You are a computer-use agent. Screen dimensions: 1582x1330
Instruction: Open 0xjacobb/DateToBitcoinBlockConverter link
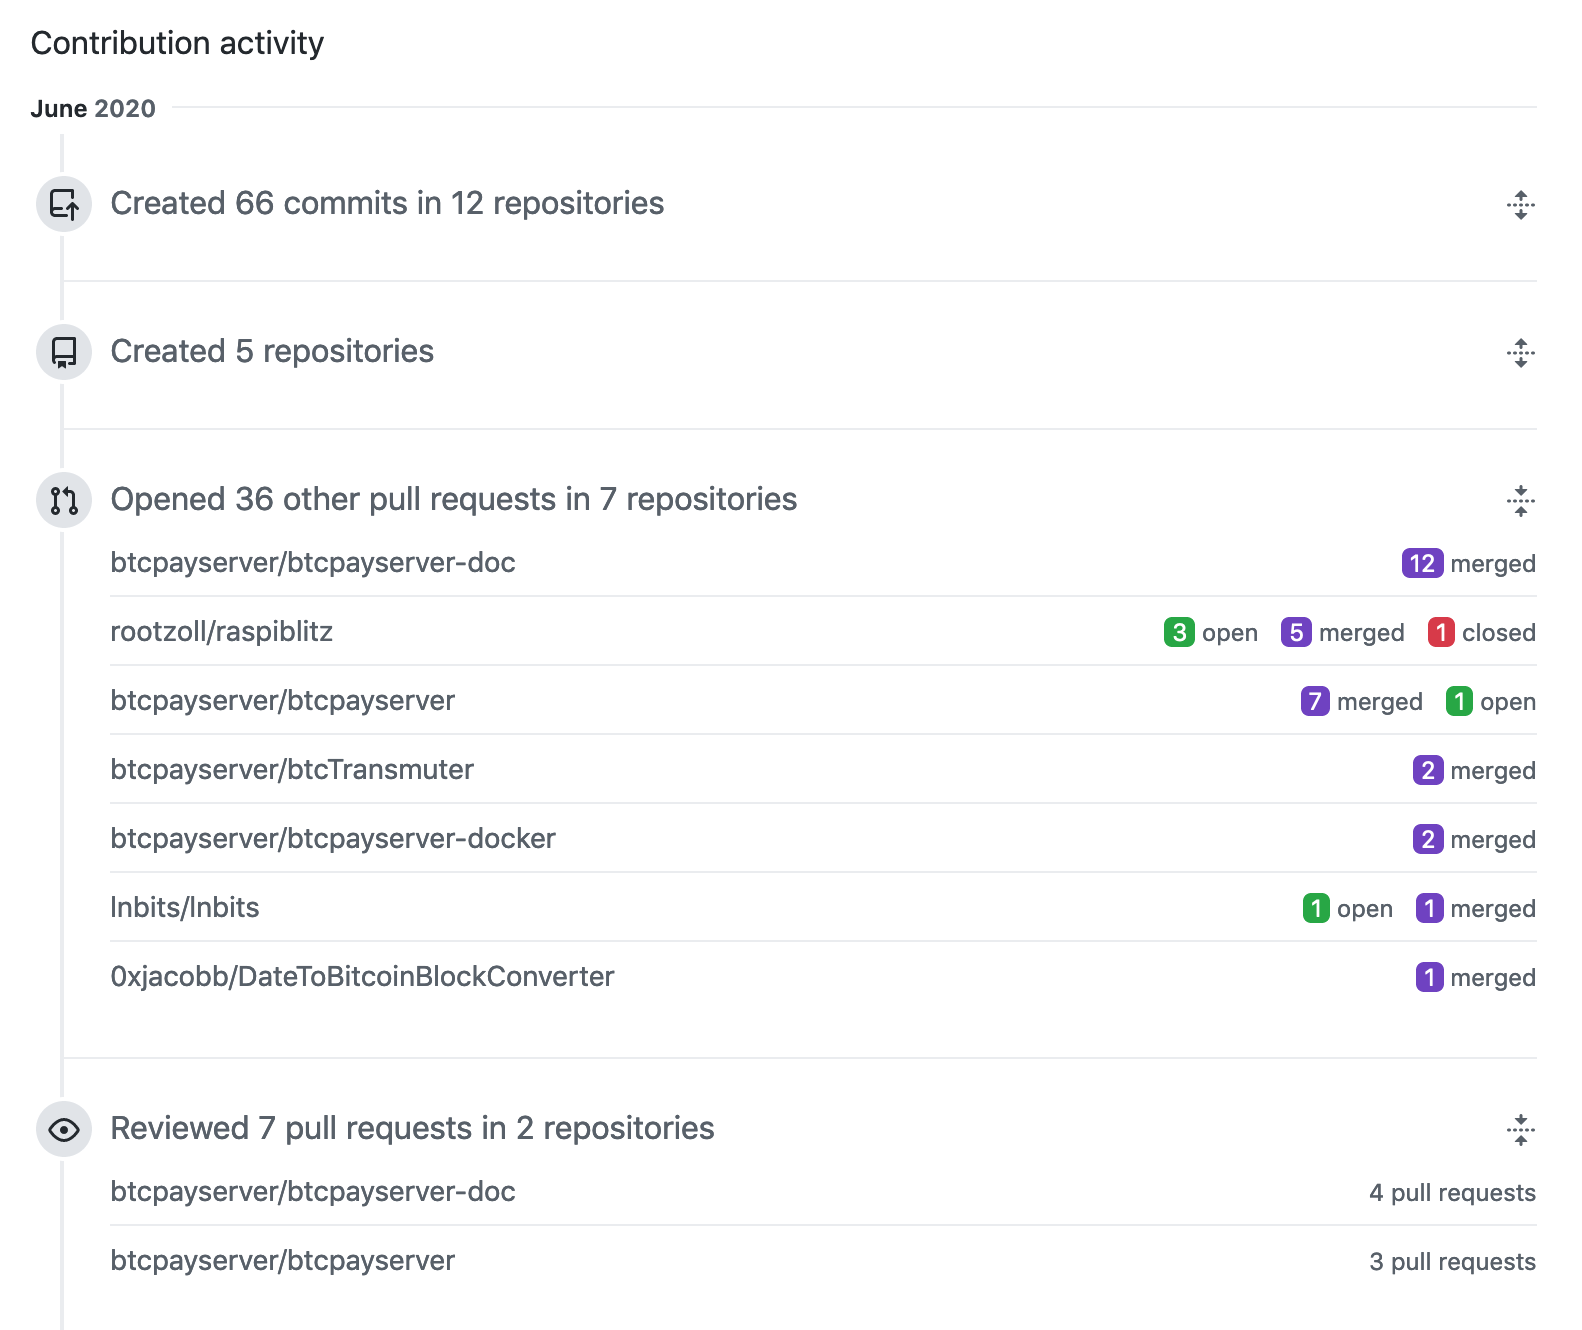pyautogui.click(x=362, y=977)
